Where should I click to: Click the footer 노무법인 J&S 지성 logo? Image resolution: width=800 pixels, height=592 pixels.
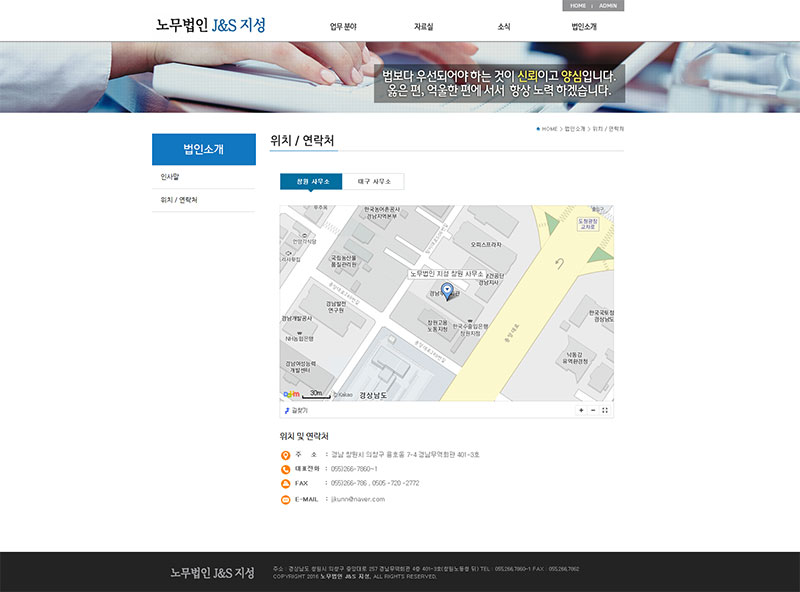point(212,573)
